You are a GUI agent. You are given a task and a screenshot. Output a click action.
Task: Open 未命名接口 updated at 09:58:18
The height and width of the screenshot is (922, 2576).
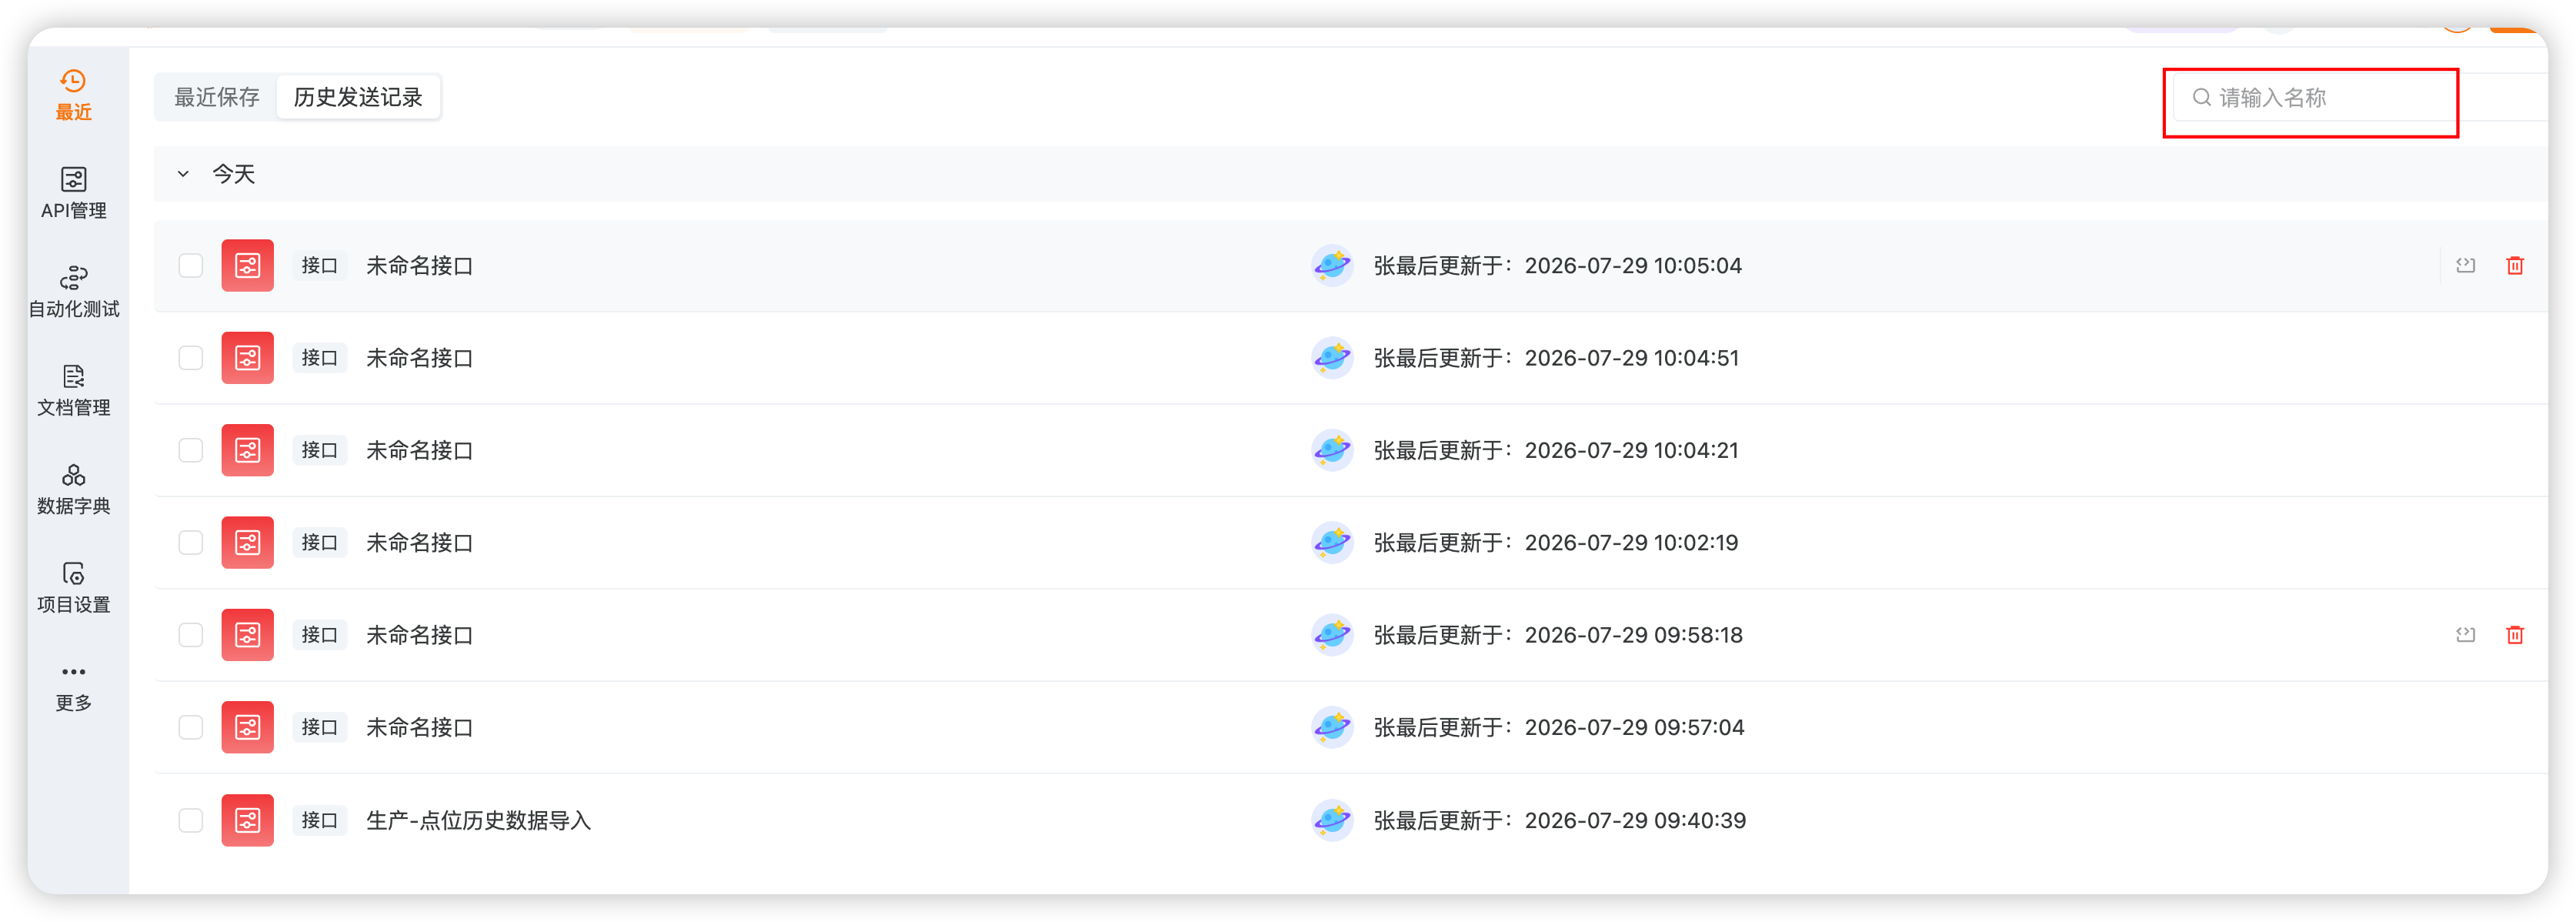coord(419,635)
